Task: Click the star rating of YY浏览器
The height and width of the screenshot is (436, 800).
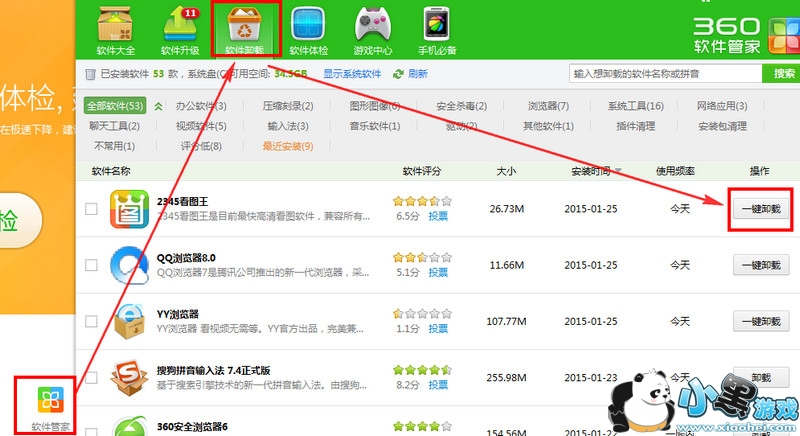Action: (x=422, y=313)
